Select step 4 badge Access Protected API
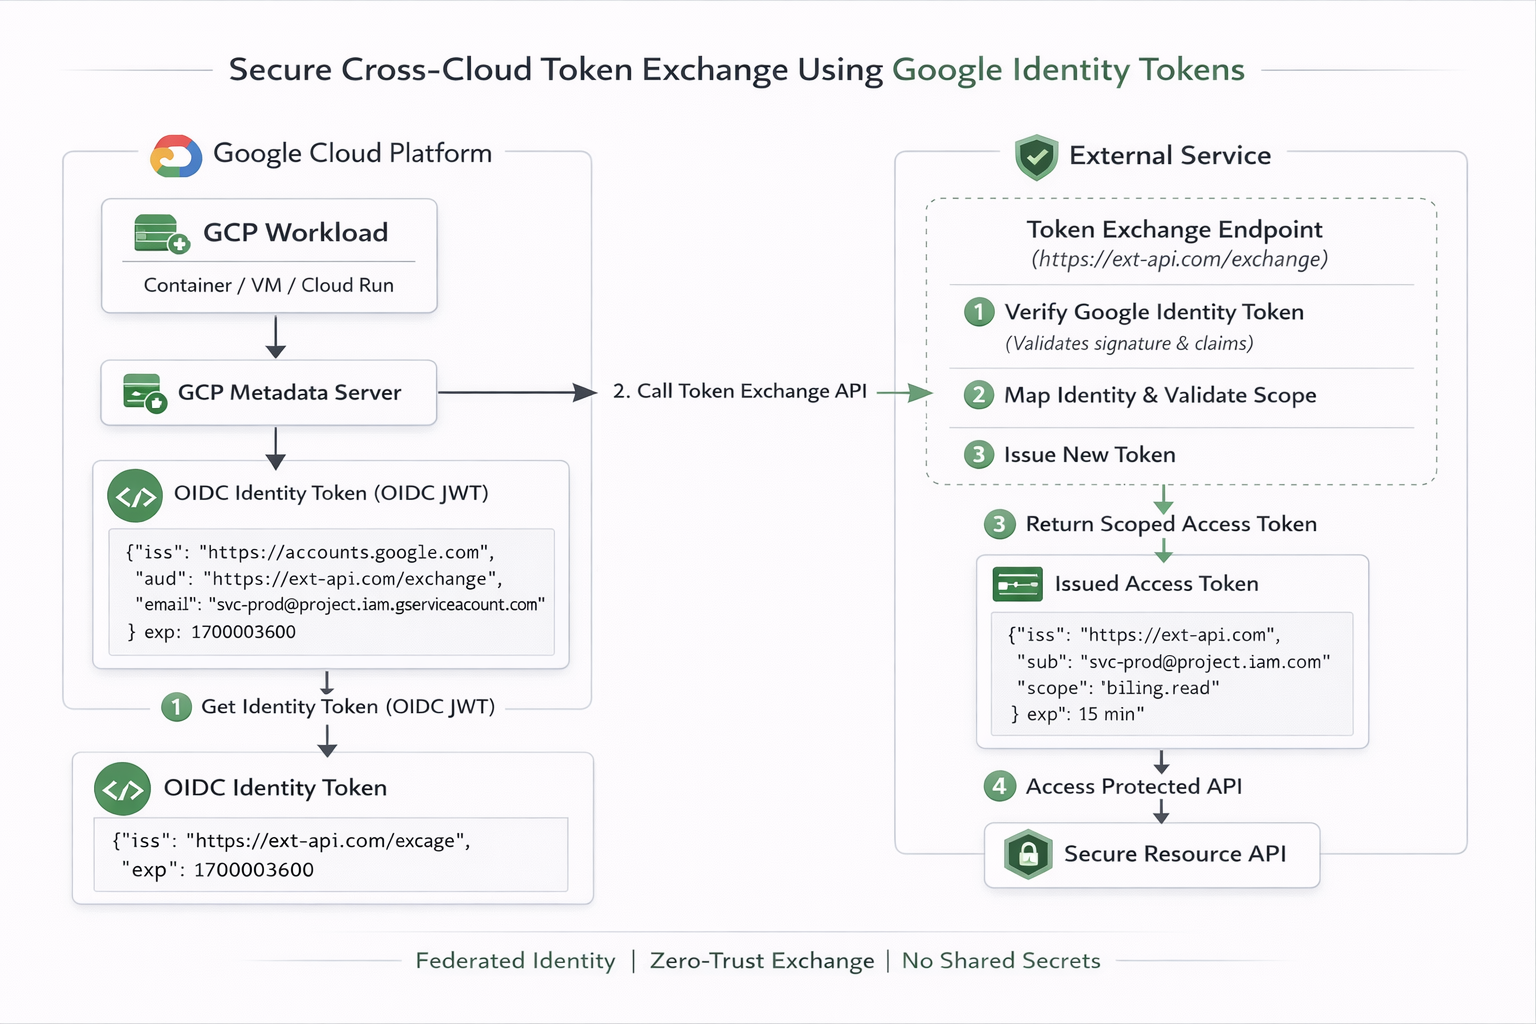Image resolution: width=1536 pixels, height=1024 pixels. point(998,786)
